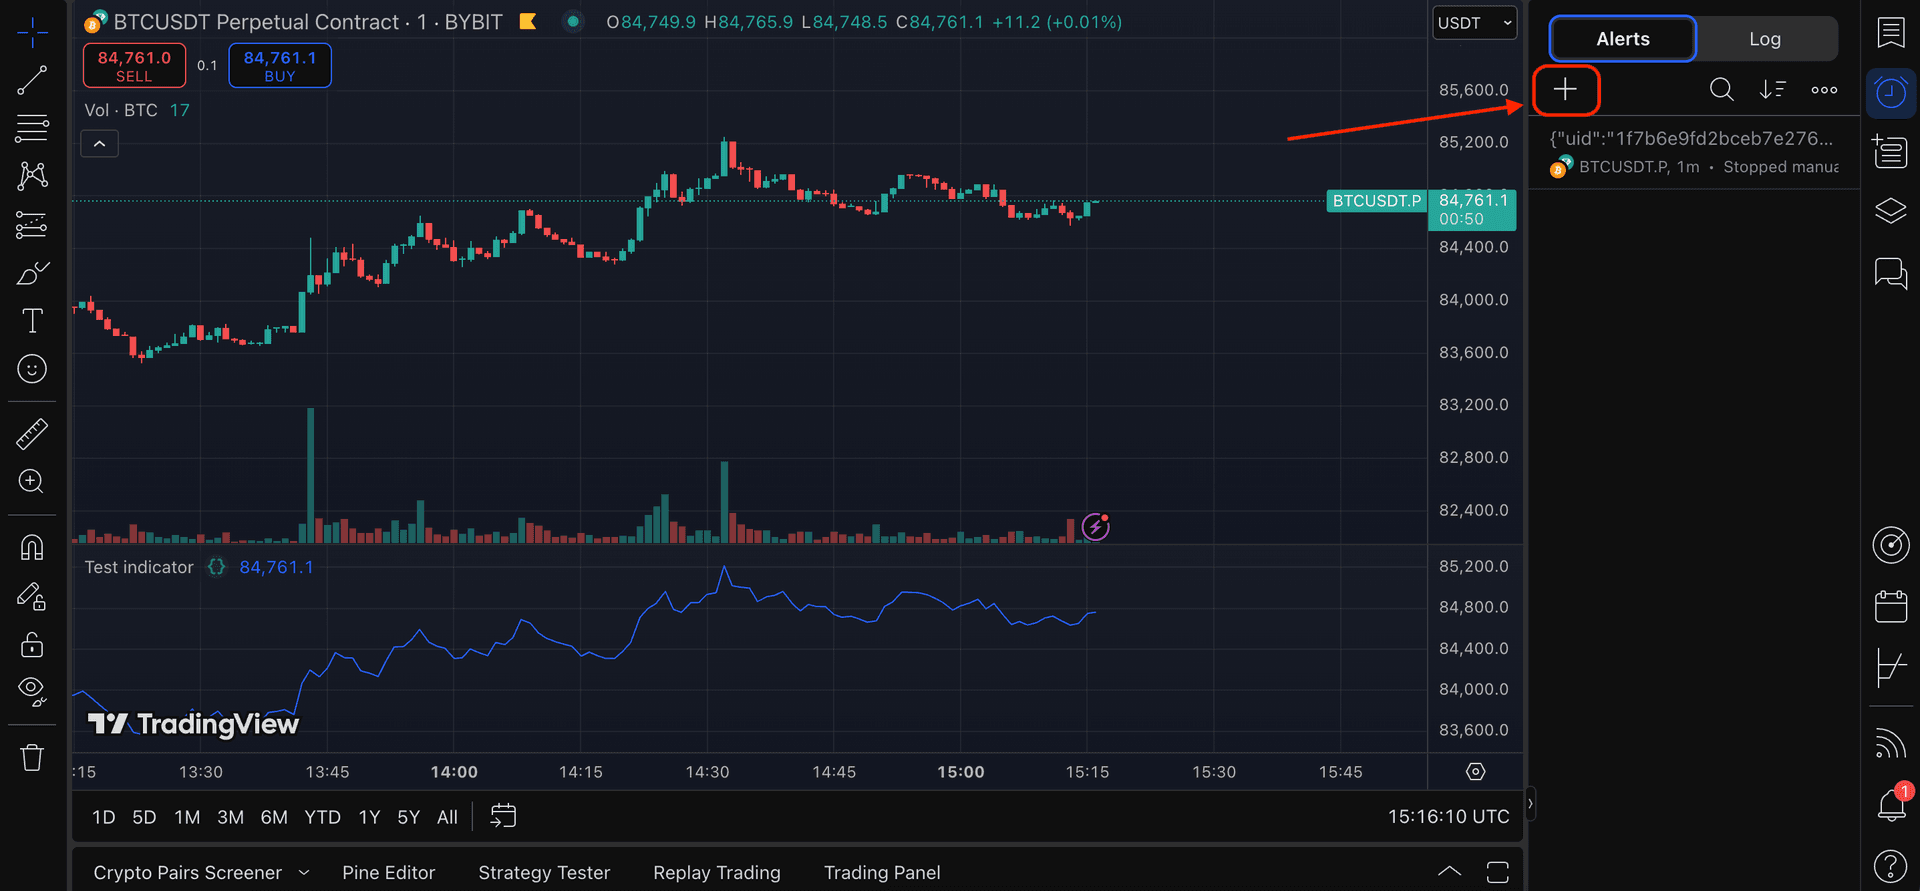The height and width of the screenshot is (891, 1920).
Task: Click the plus button to create alert
Action: (x=1565, y=90)
